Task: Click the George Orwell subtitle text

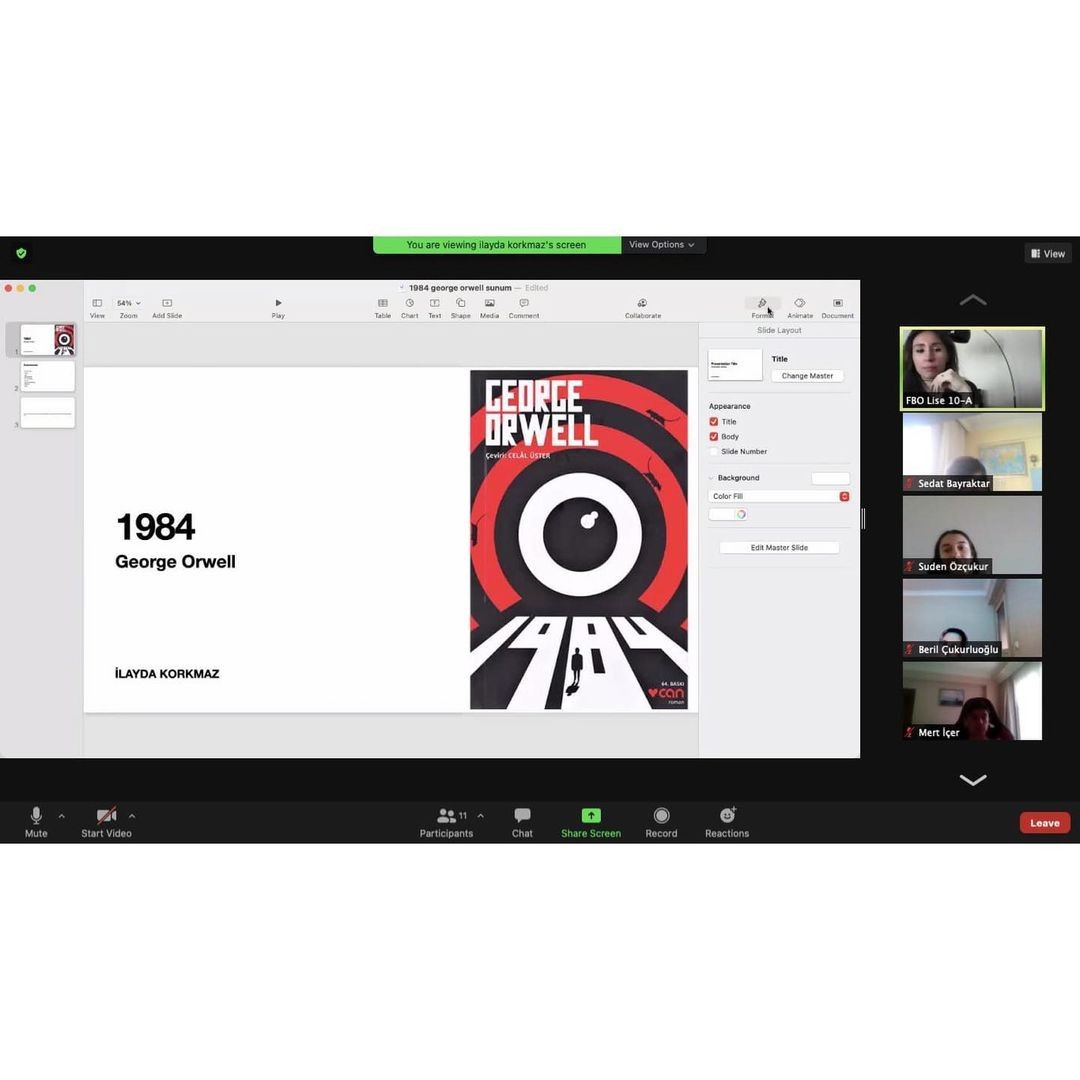Action: (x=175, y=562)
